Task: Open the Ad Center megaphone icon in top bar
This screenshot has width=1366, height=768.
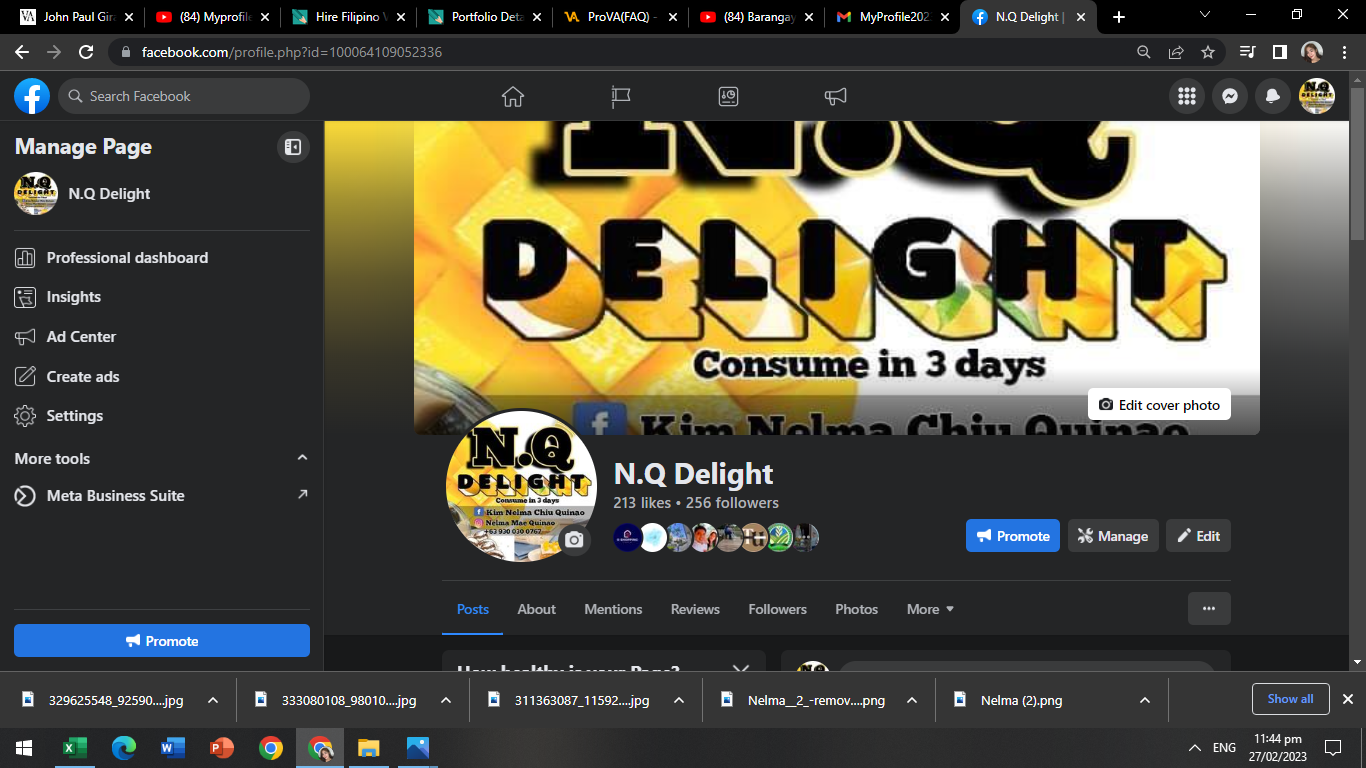Action: (x=836, y=96)
